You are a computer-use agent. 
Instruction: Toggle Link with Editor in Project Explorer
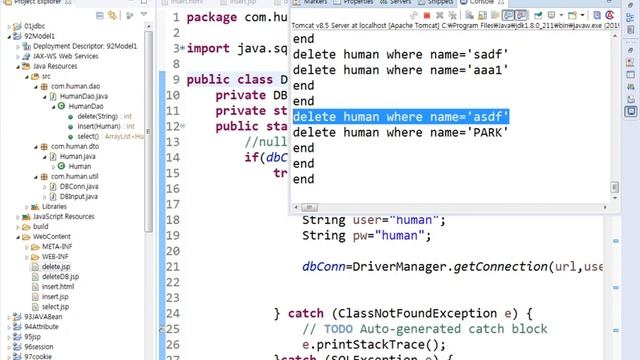112,16
